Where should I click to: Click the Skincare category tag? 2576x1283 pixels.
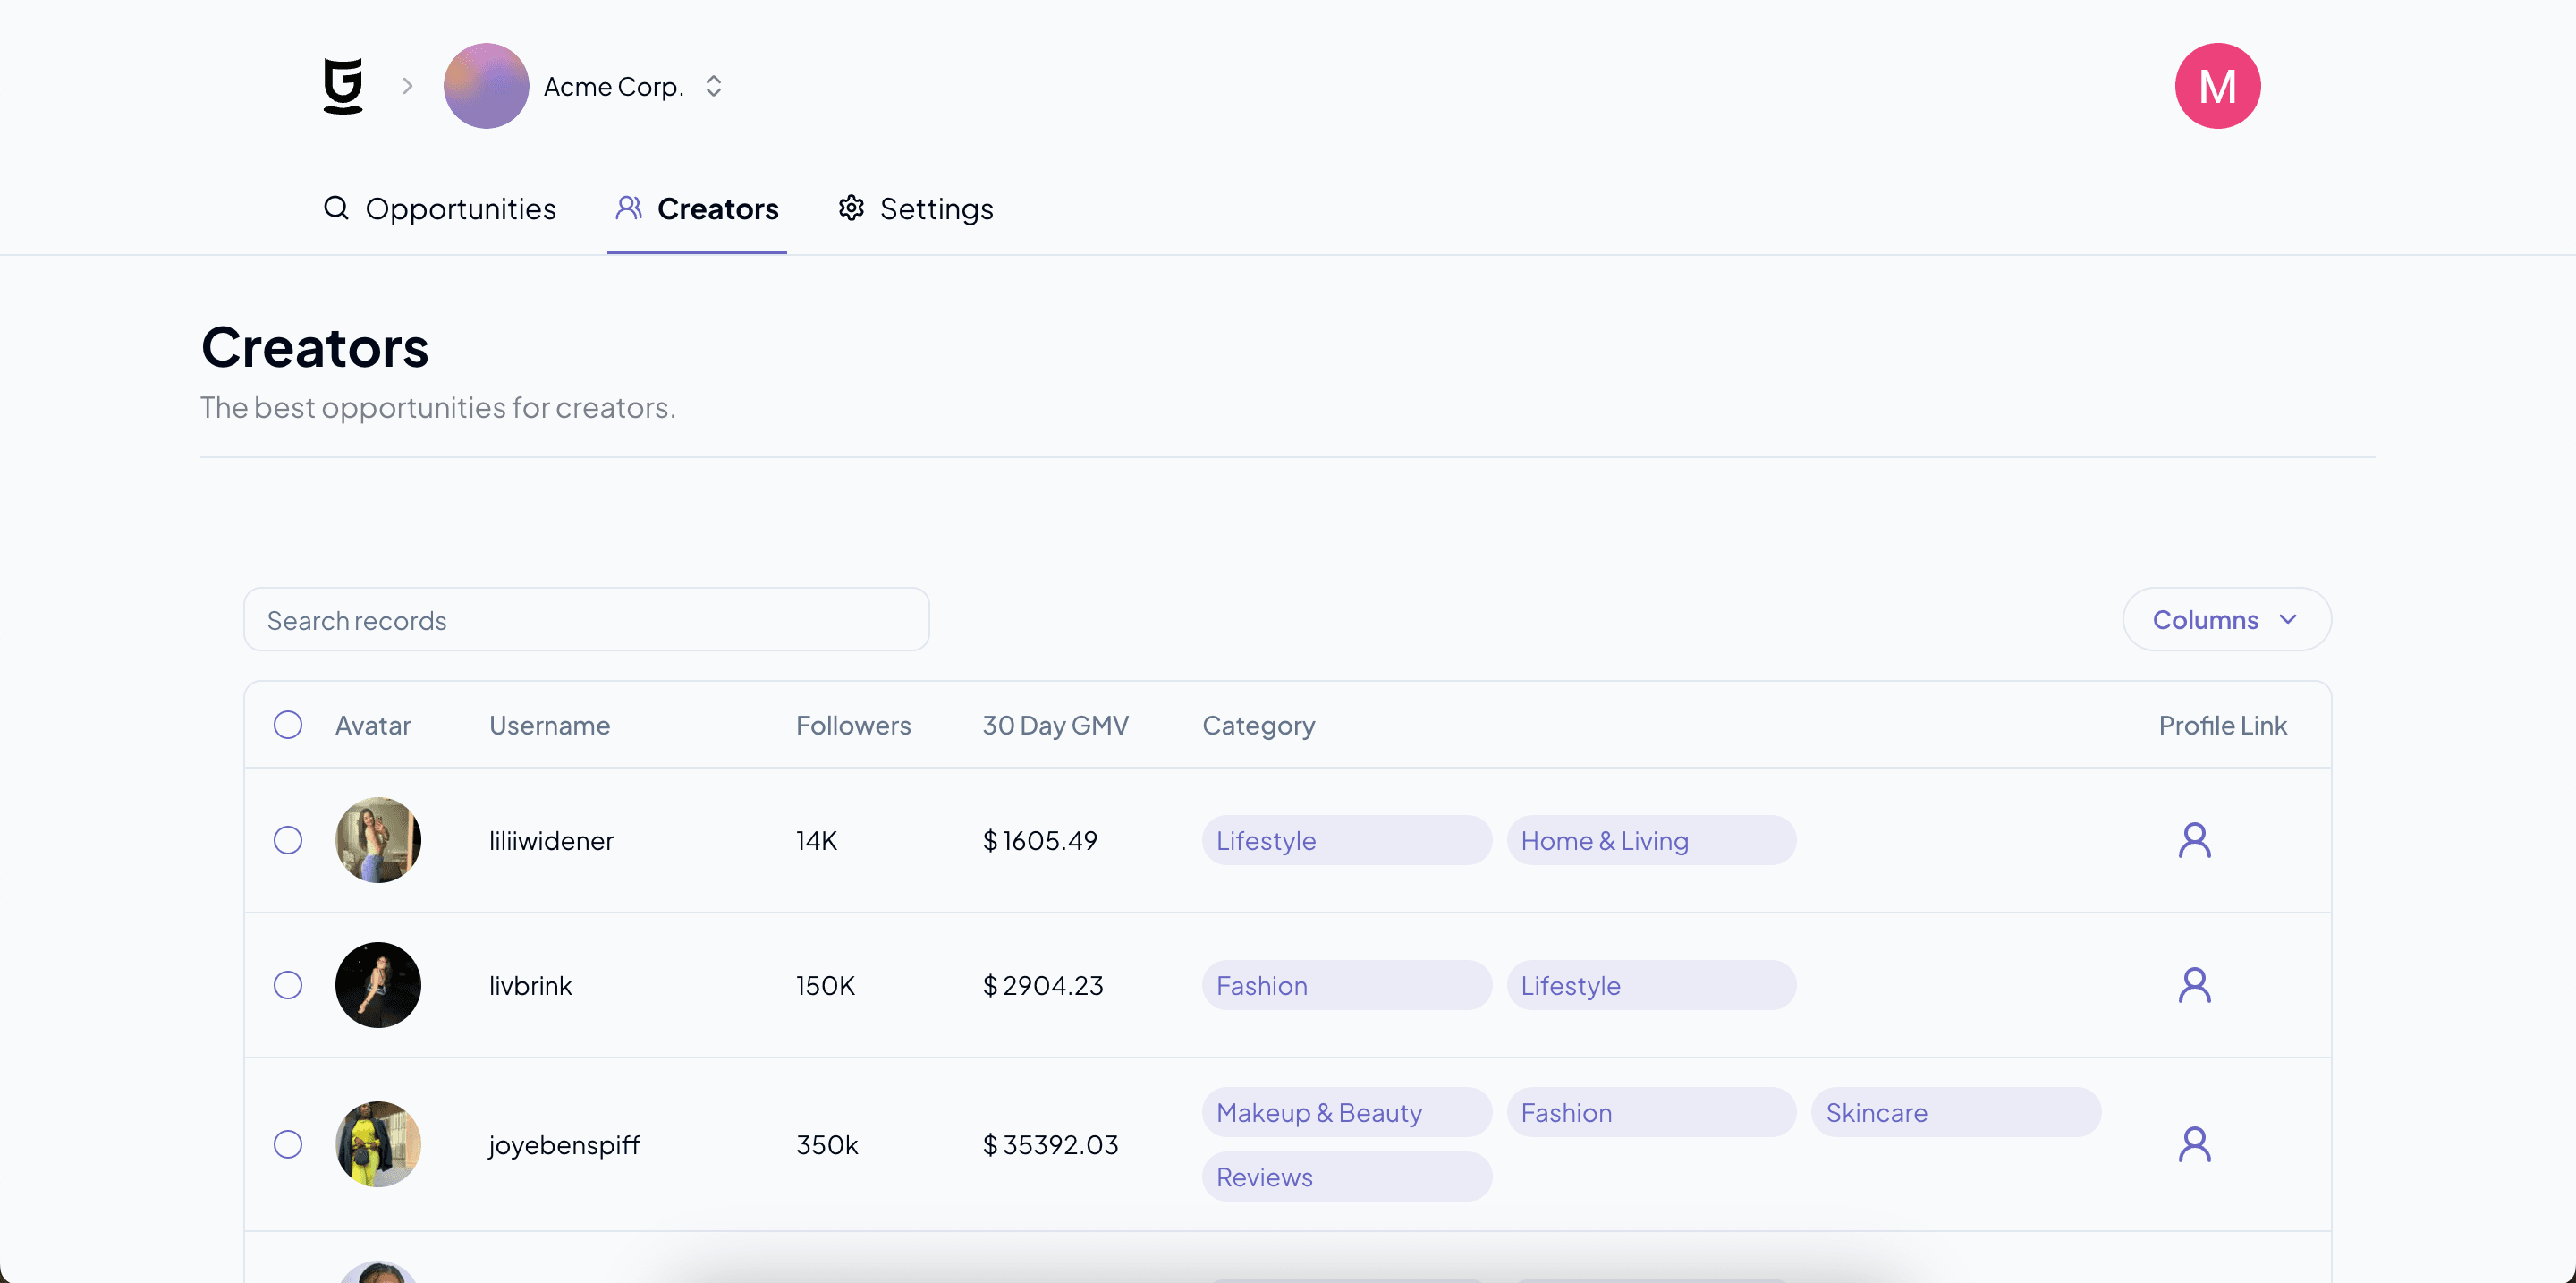pos(1956,1112)
